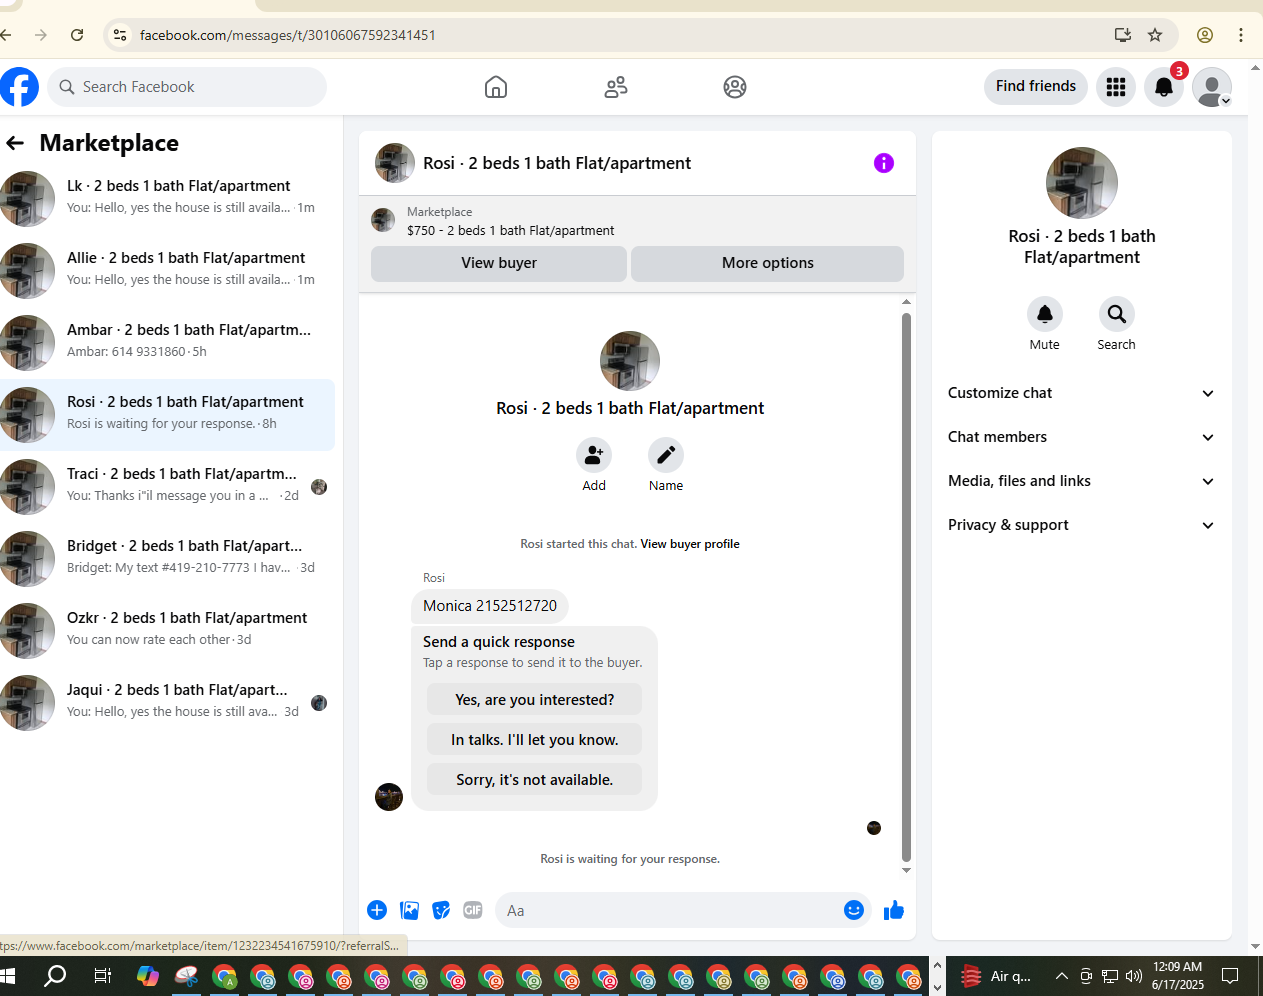Viewport: 1263px width, 996px height.
Task: Expand Media, files and links section
Action: point(1081,481)
